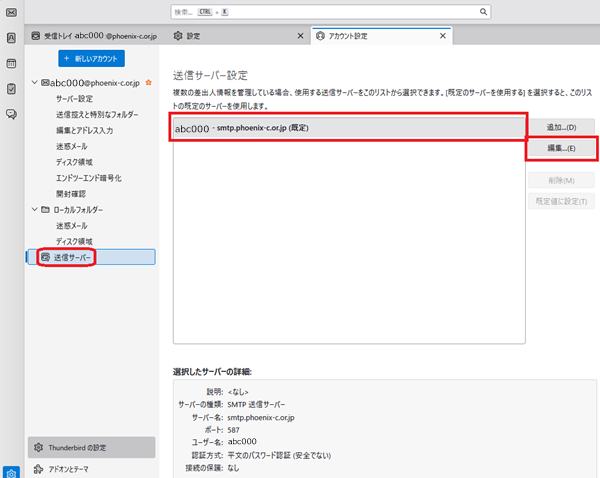Close the 設定 tab

[x=301, y=35]
